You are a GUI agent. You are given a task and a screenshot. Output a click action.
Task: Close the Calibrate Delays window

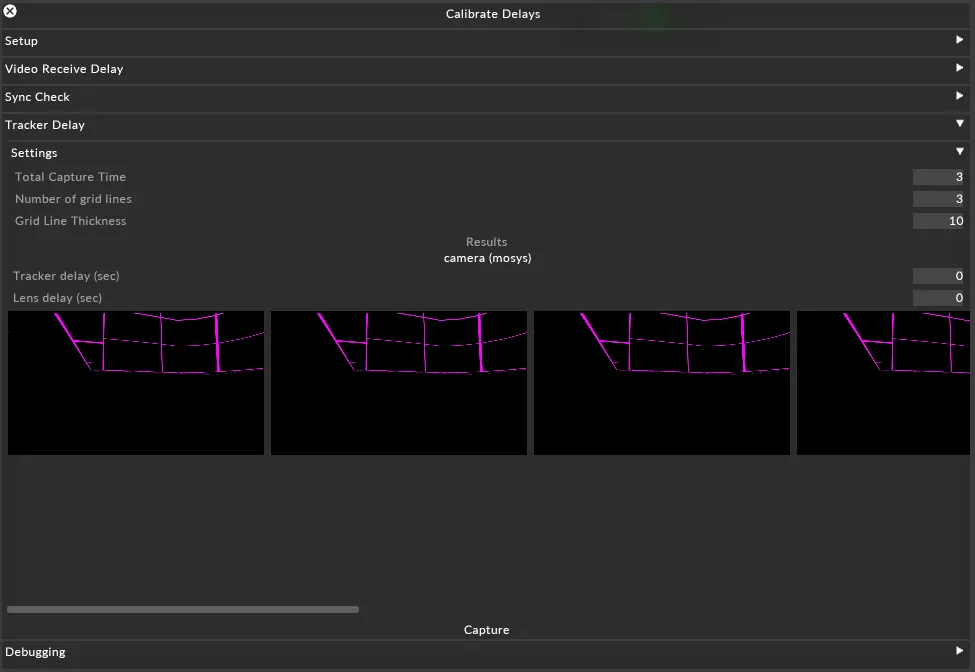12,11
